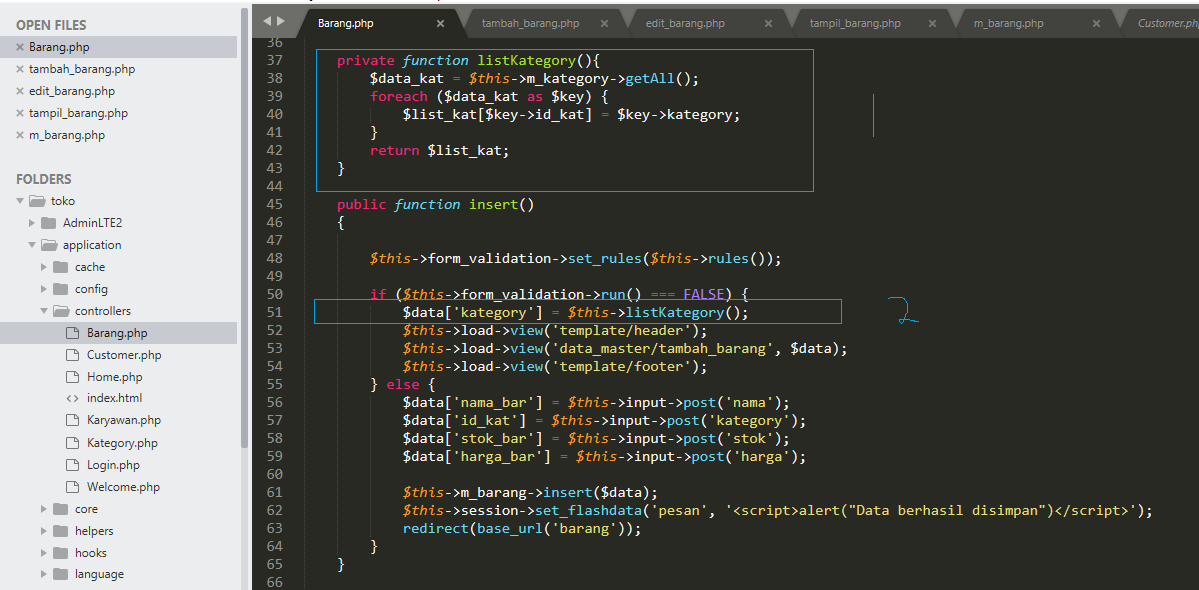Open Home.php in the controllers folder
This screenshot has height=590, width=1199.
point(114,378)
